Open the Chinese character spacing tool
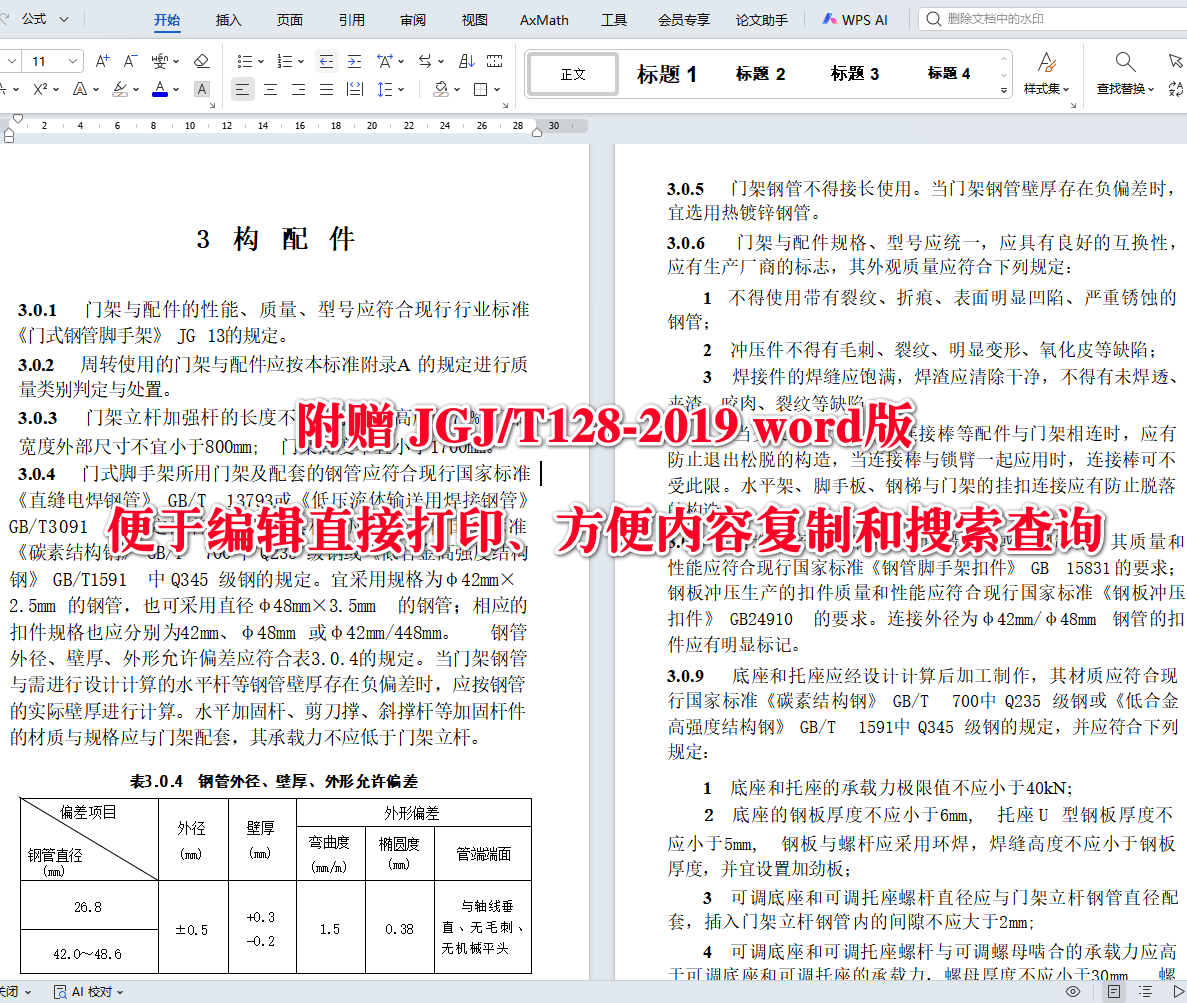1187x1003 pixels. coord(385,61)
